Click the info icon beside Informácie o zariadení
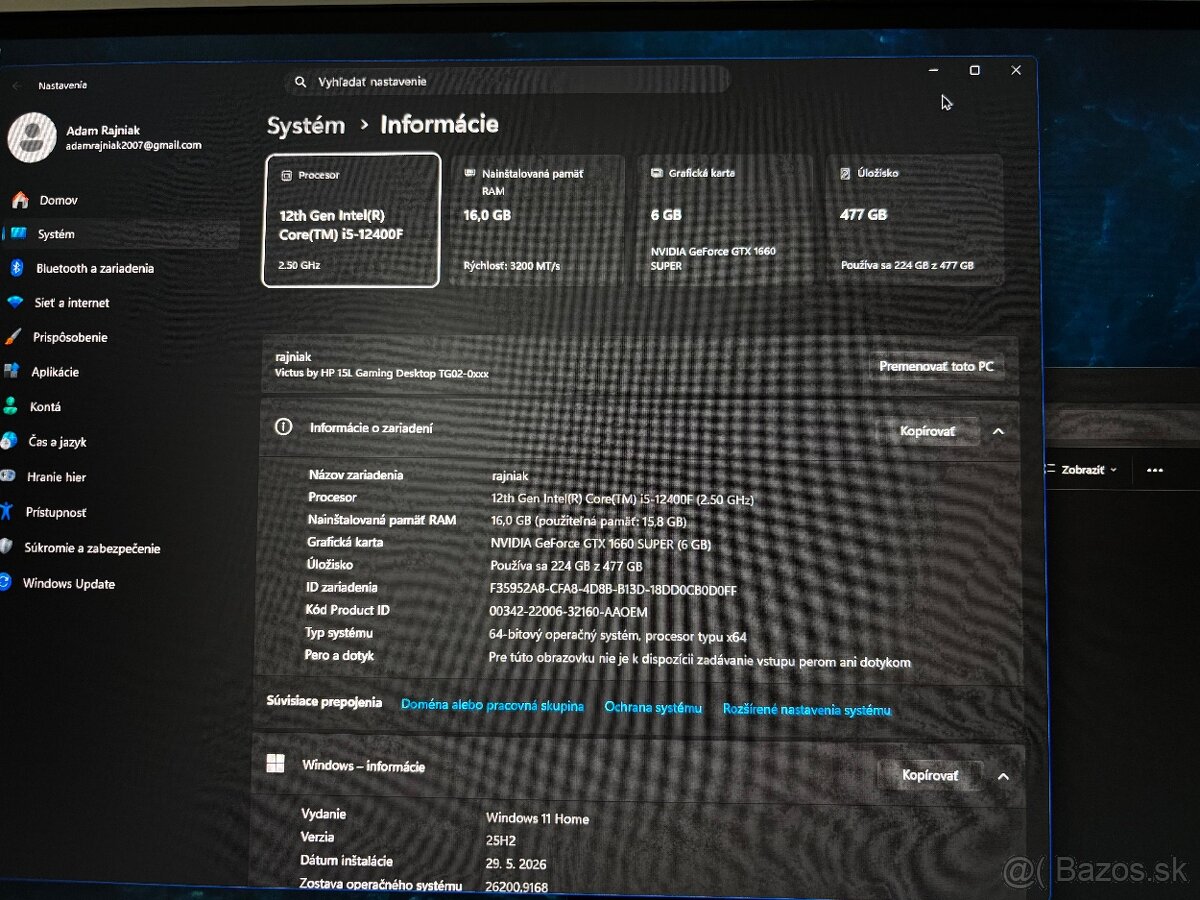The width and height of the screenshot is (1200, 900). pyautogui.click(x=284, y=427)
